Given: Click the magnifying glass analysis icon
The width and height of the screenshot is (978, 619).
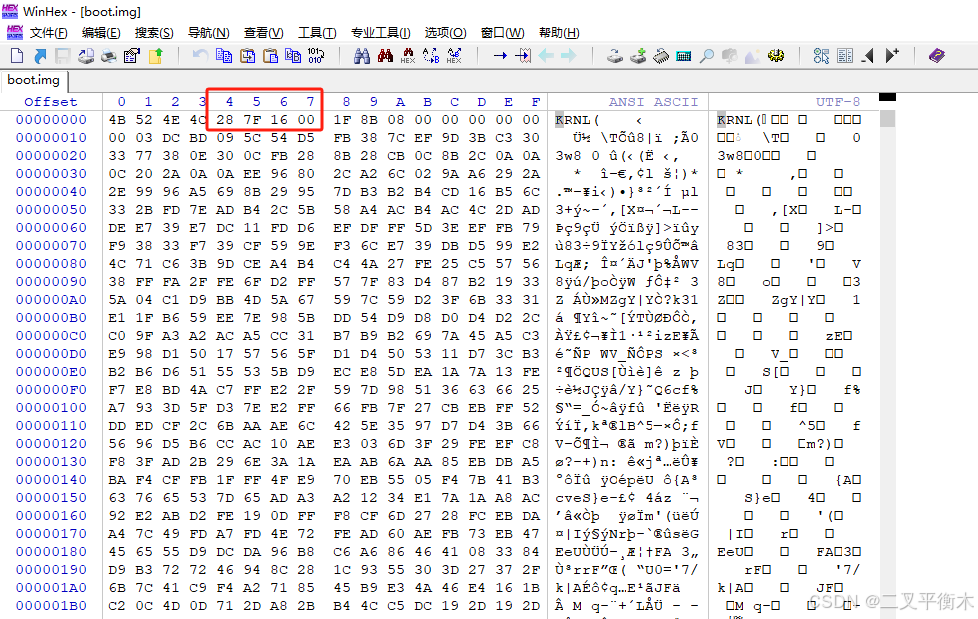Looking at the screenshot, I should click(x=707, y=56).
